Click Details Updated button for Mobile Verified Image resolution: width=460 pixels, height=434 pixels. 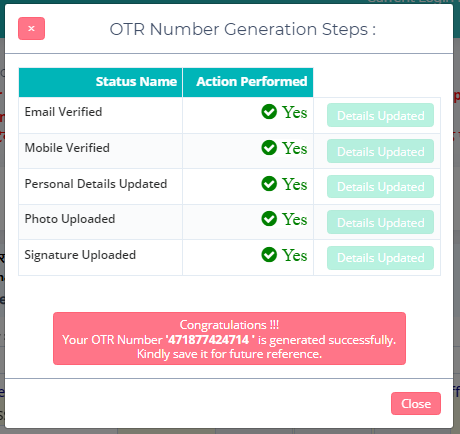coord(380,151)
